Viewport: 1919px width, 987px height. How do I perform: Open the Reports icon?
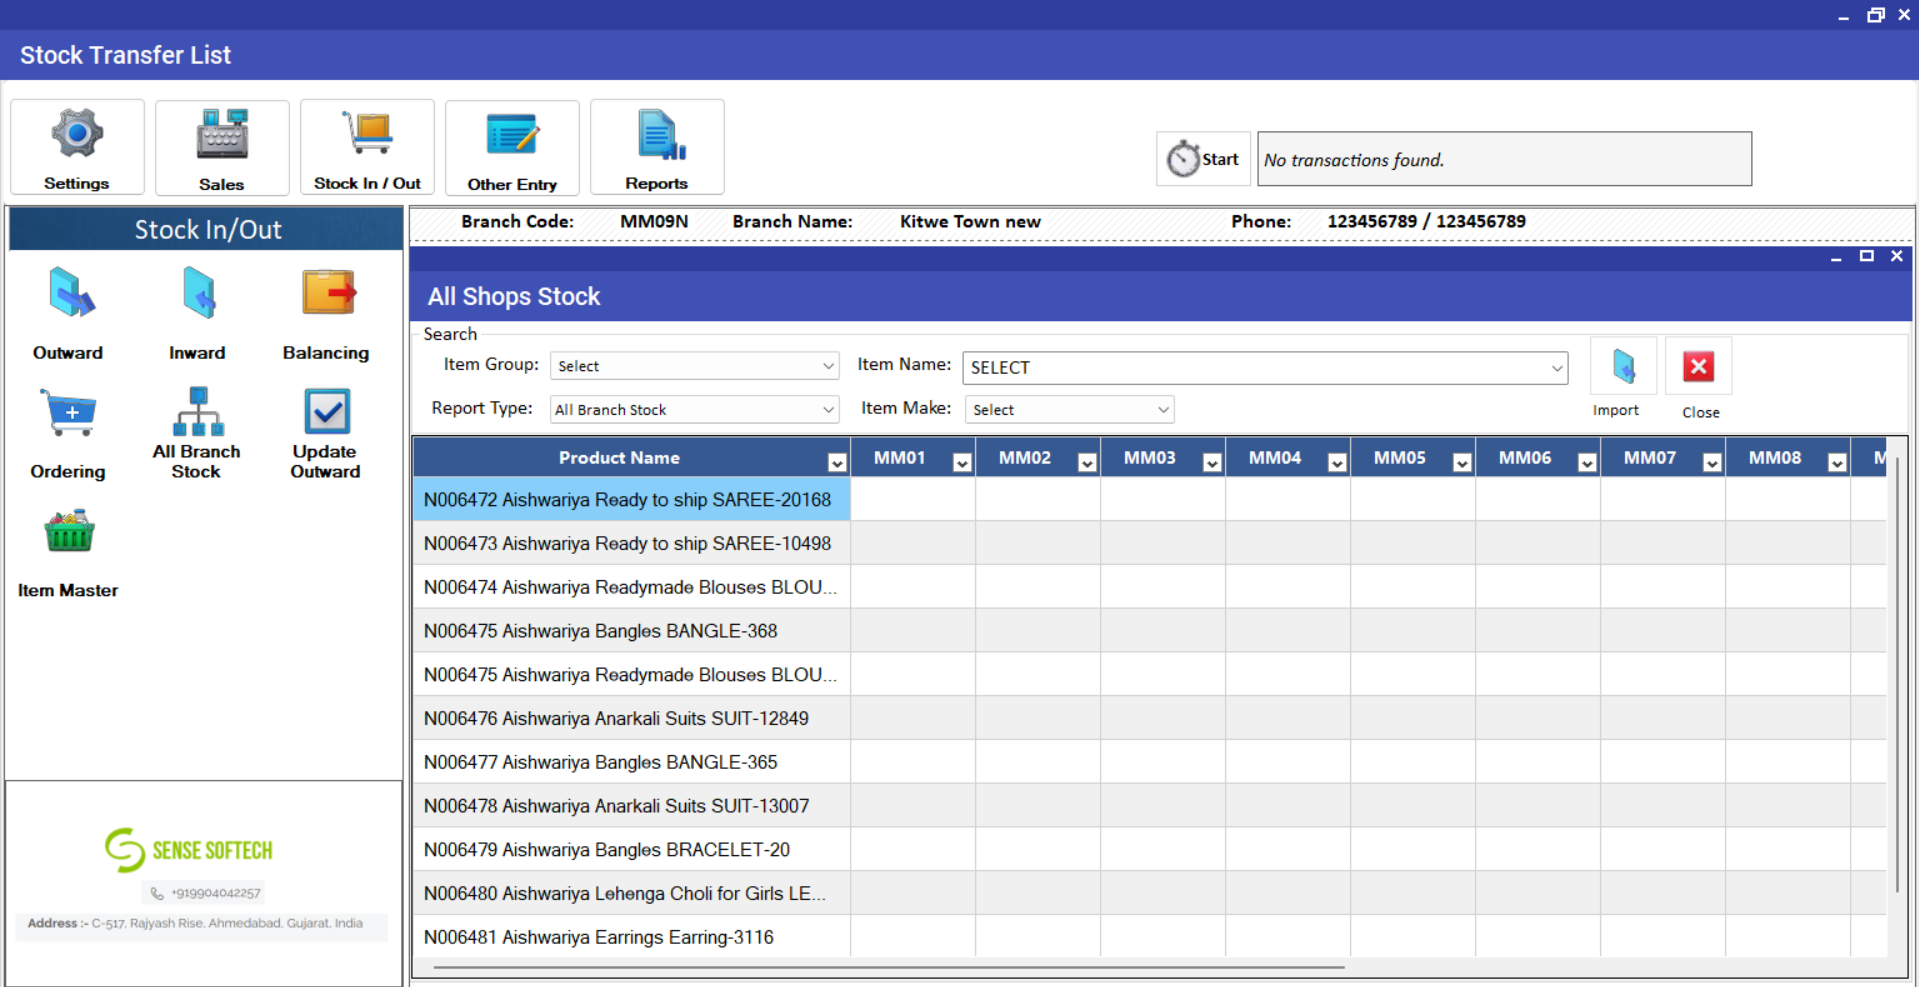657,147
